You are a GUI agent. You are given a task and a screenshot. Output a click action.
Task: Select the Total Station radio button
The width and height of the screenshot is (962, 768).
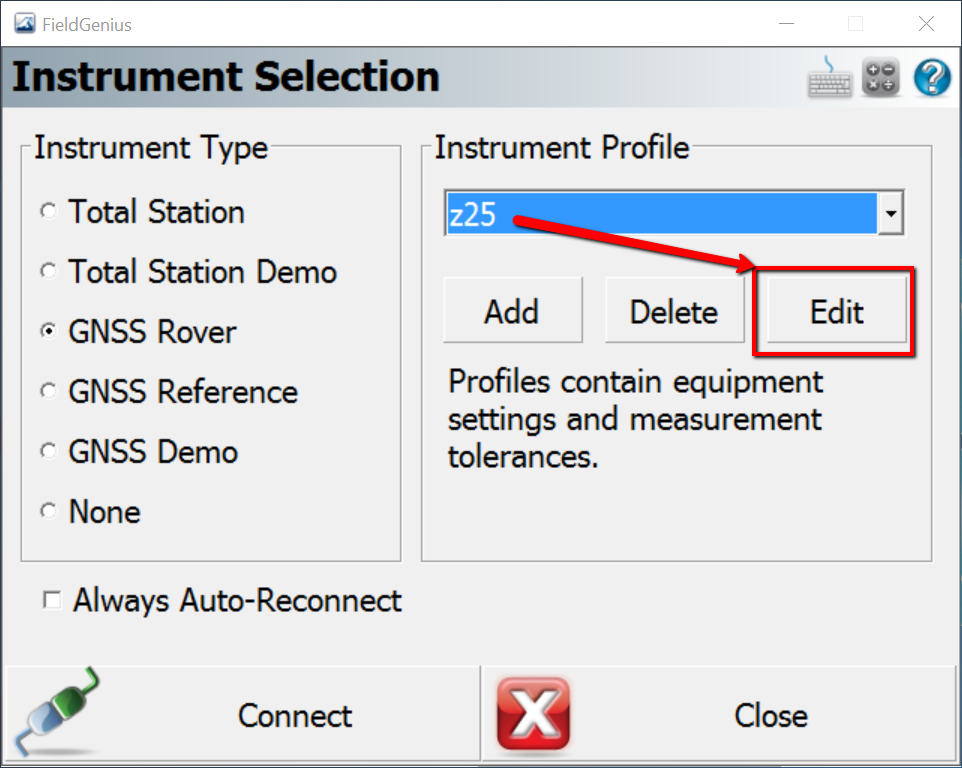point(48,212)
